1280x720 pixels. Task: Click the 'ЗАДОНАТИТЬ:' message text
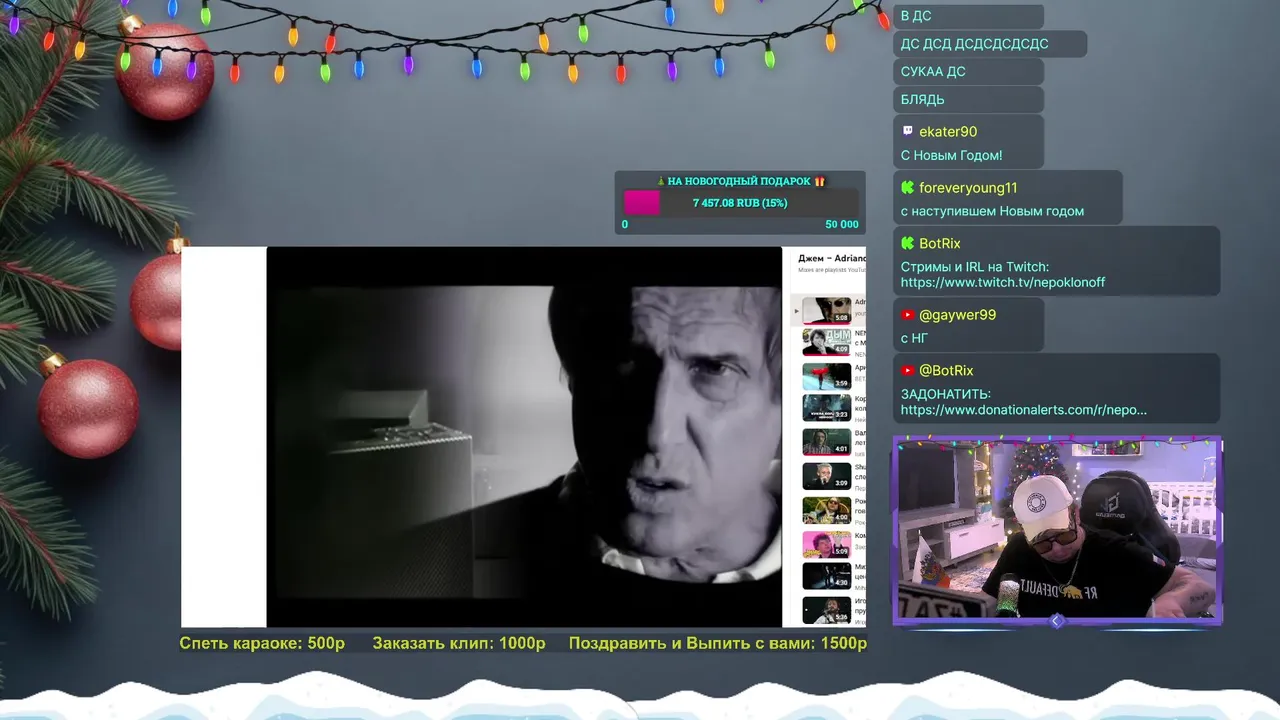(x=946, y=394)
